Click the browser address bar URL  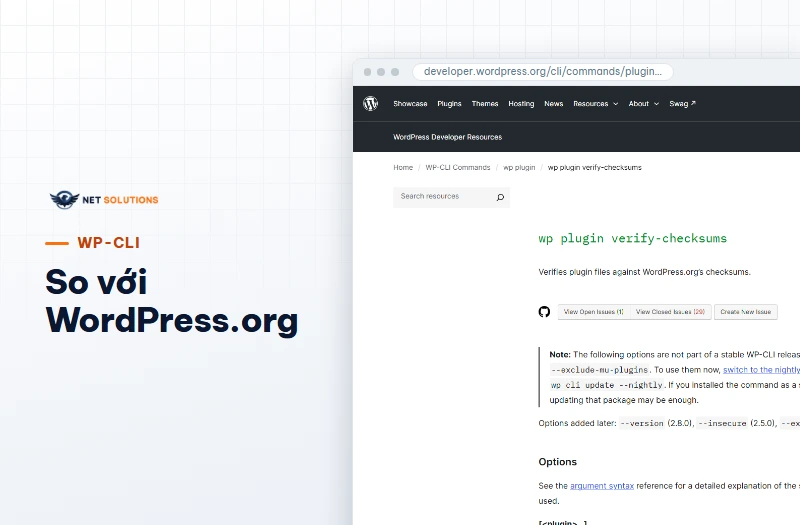[542, 71]
